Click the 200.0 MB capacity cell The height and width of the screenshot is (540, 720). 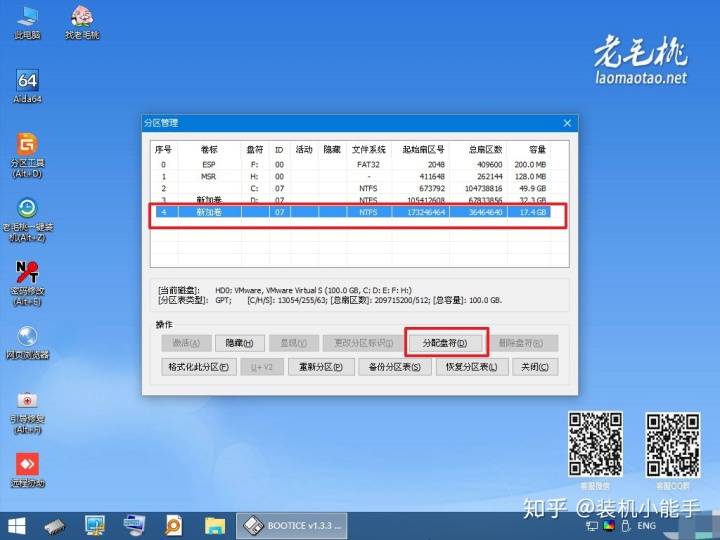point(530,164)
